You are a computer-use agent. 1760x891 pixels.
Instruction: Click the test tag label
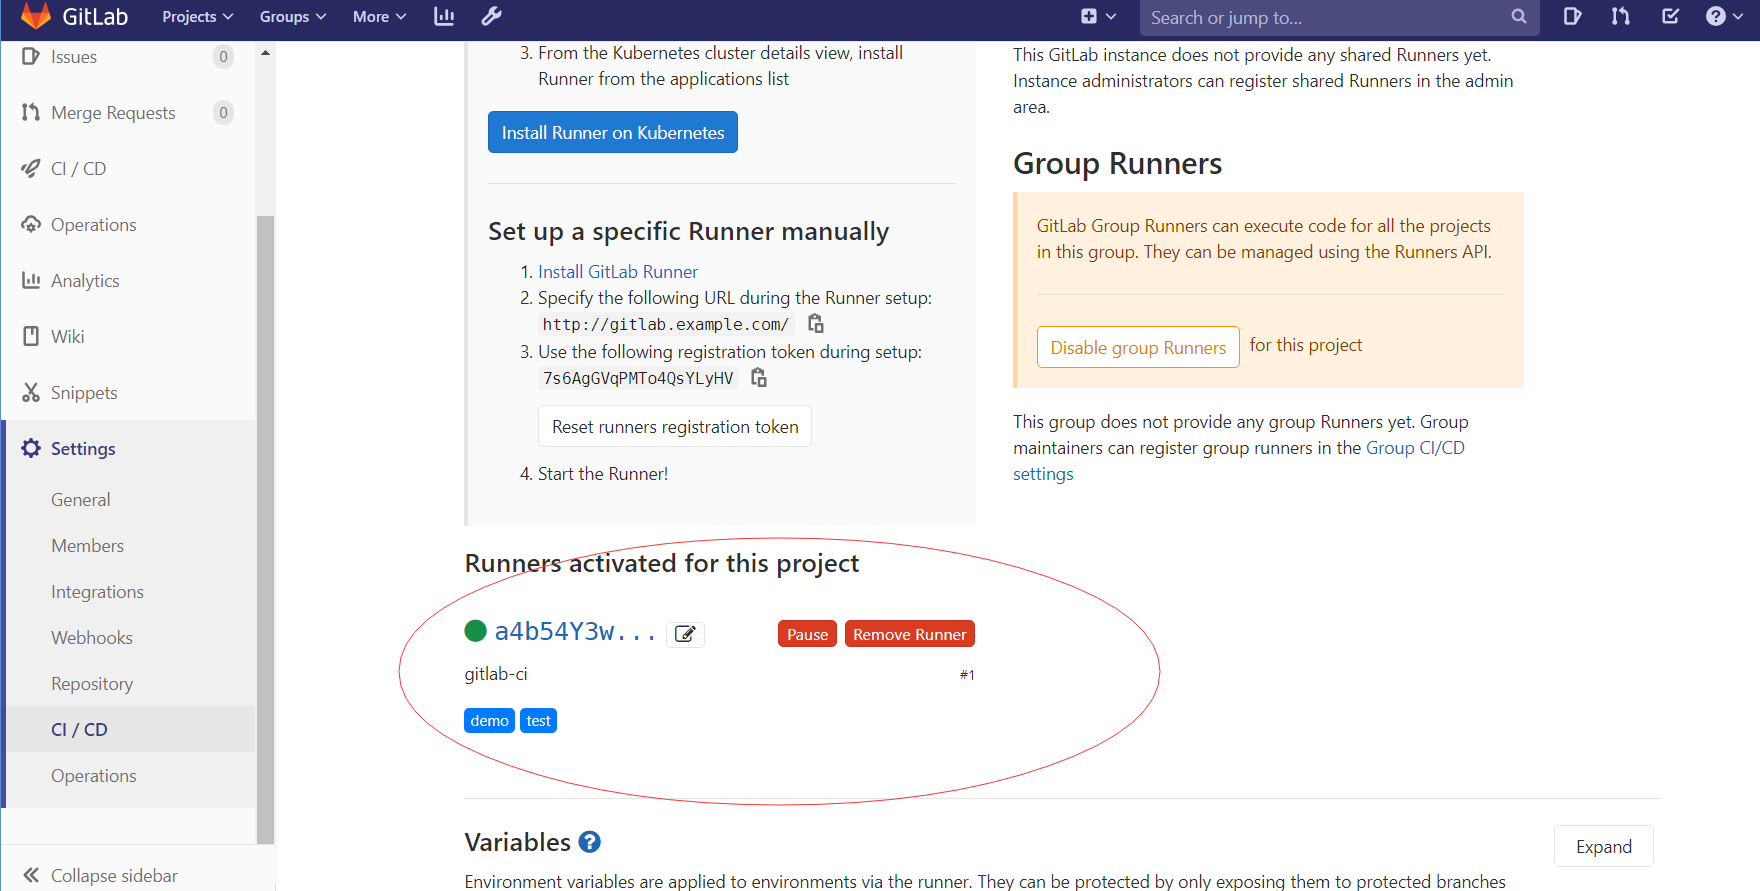click(x=539, y=721)
